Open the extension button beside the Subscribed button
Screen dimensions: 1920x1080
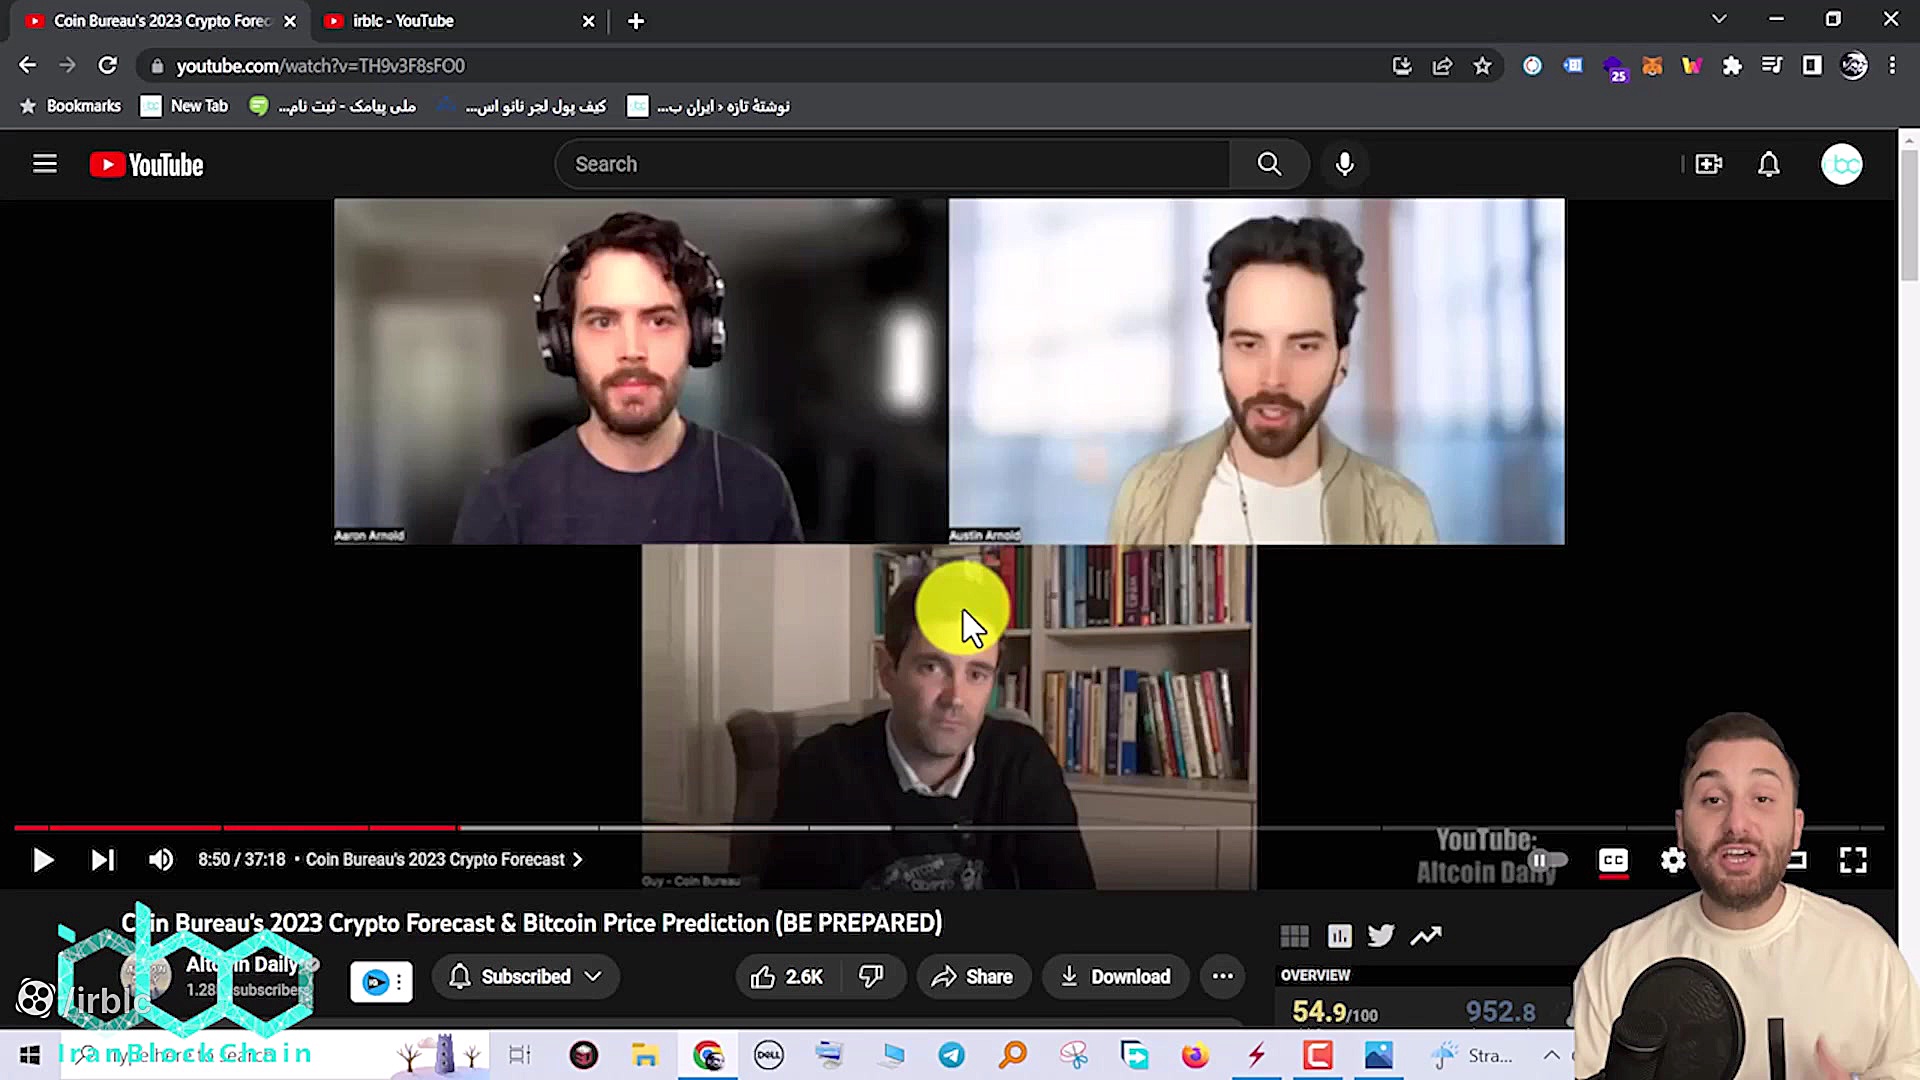pyautogui.click(x=381, y=982)
